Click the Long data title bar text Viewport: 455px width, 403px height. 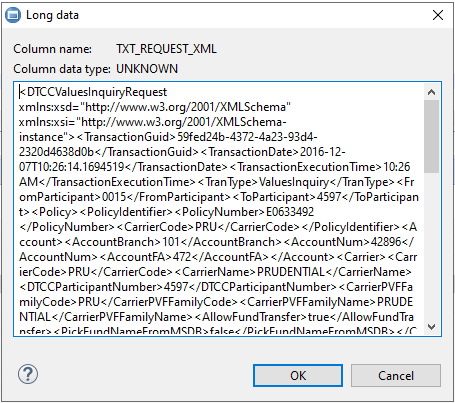(x=52, y=15)
